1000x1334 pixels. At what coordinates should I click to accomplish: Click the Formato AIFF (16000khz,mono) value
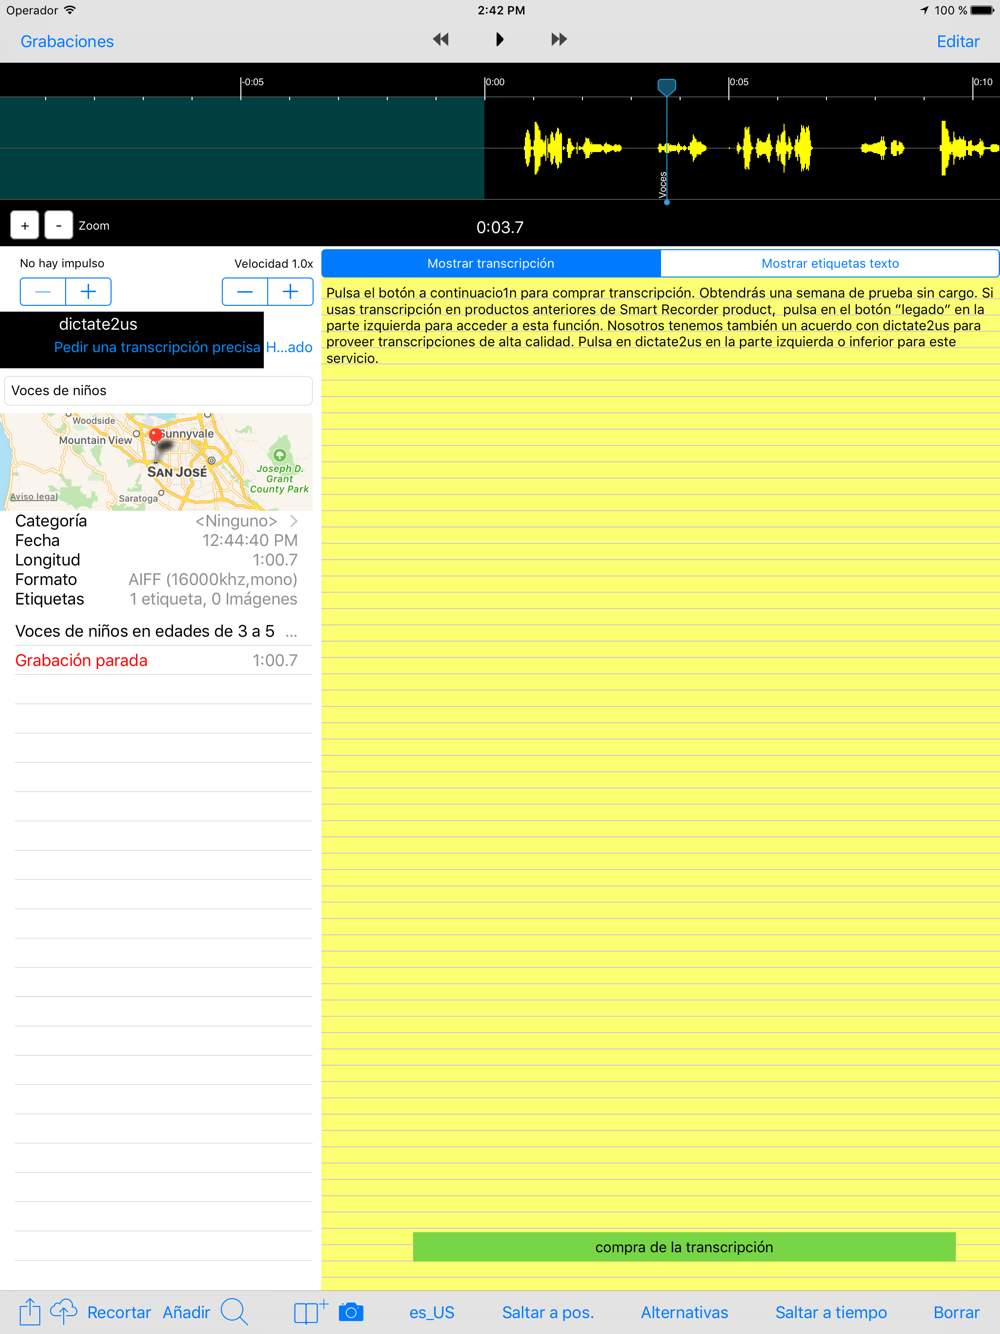click(213, 579)
